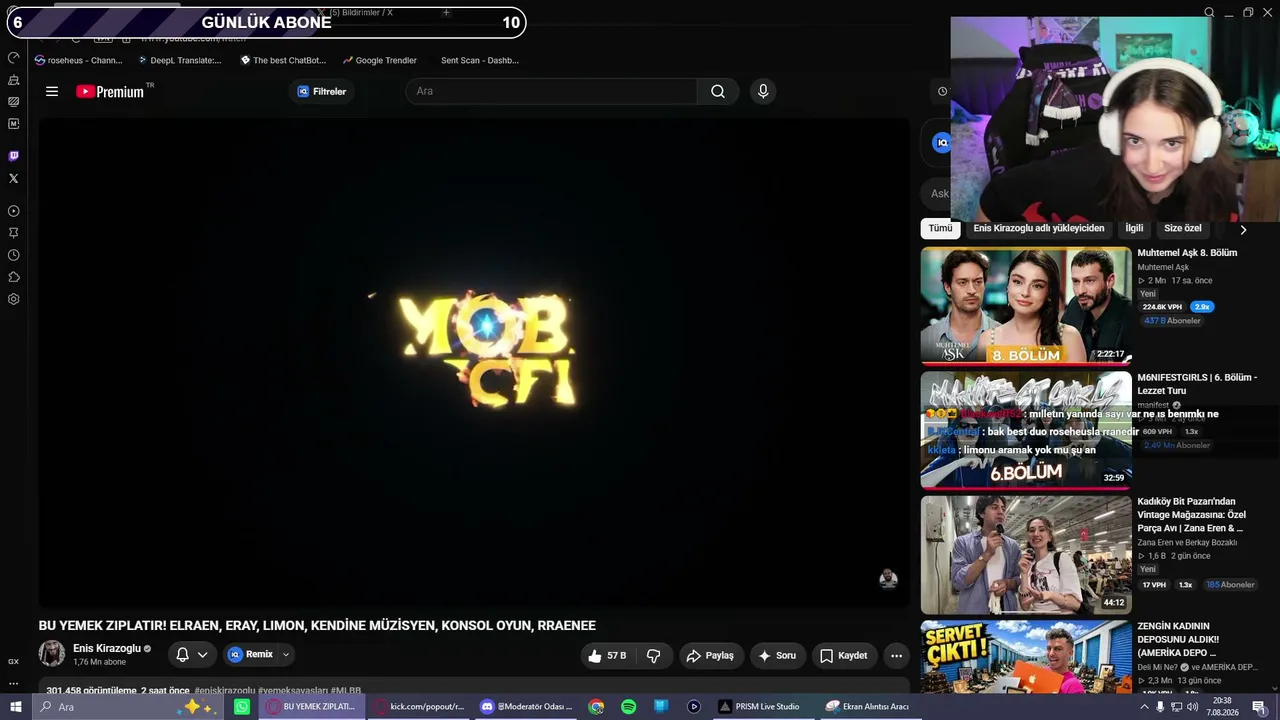Open Muhtemel Aşk 8. Bölüm thumbnail
1280x720 pixels.
(x=1026, y=306)
